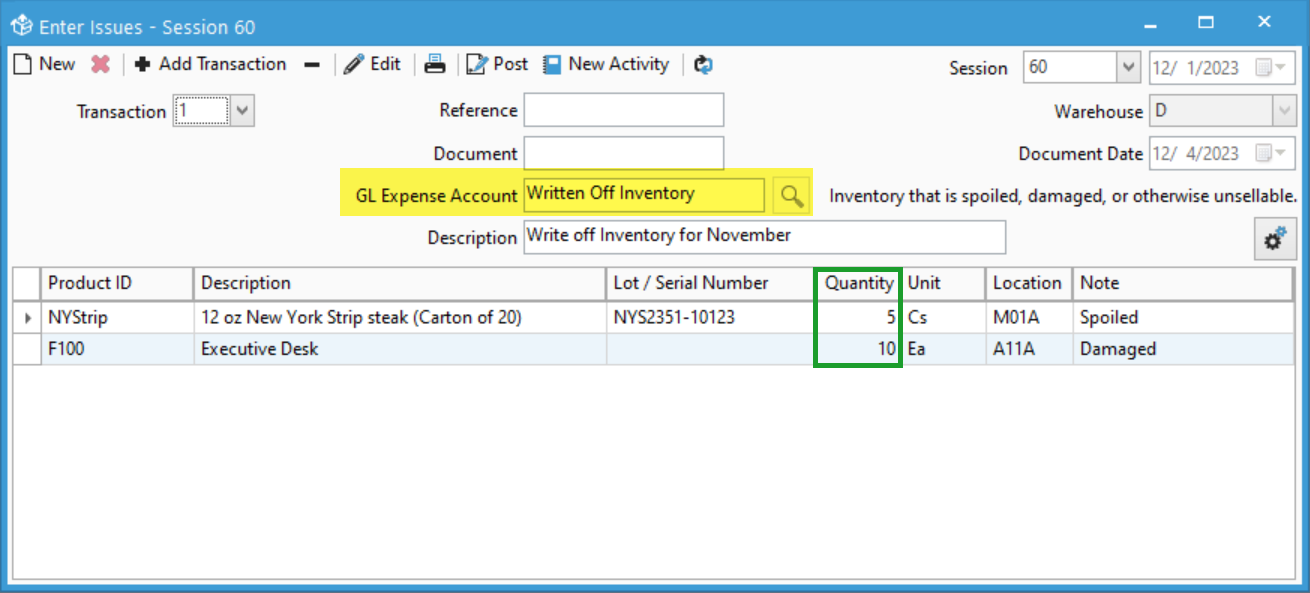Open the settings gear button

(1274, 239)
